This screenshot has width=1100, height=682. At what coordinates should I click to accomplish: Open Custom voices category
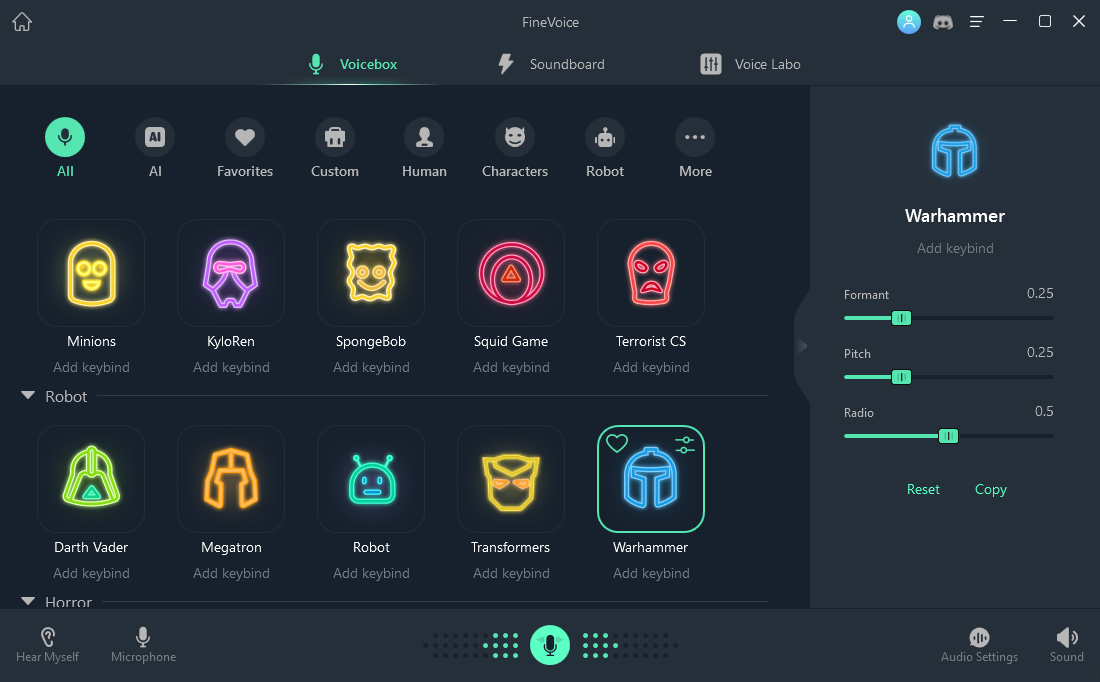[x=335, y=148]
